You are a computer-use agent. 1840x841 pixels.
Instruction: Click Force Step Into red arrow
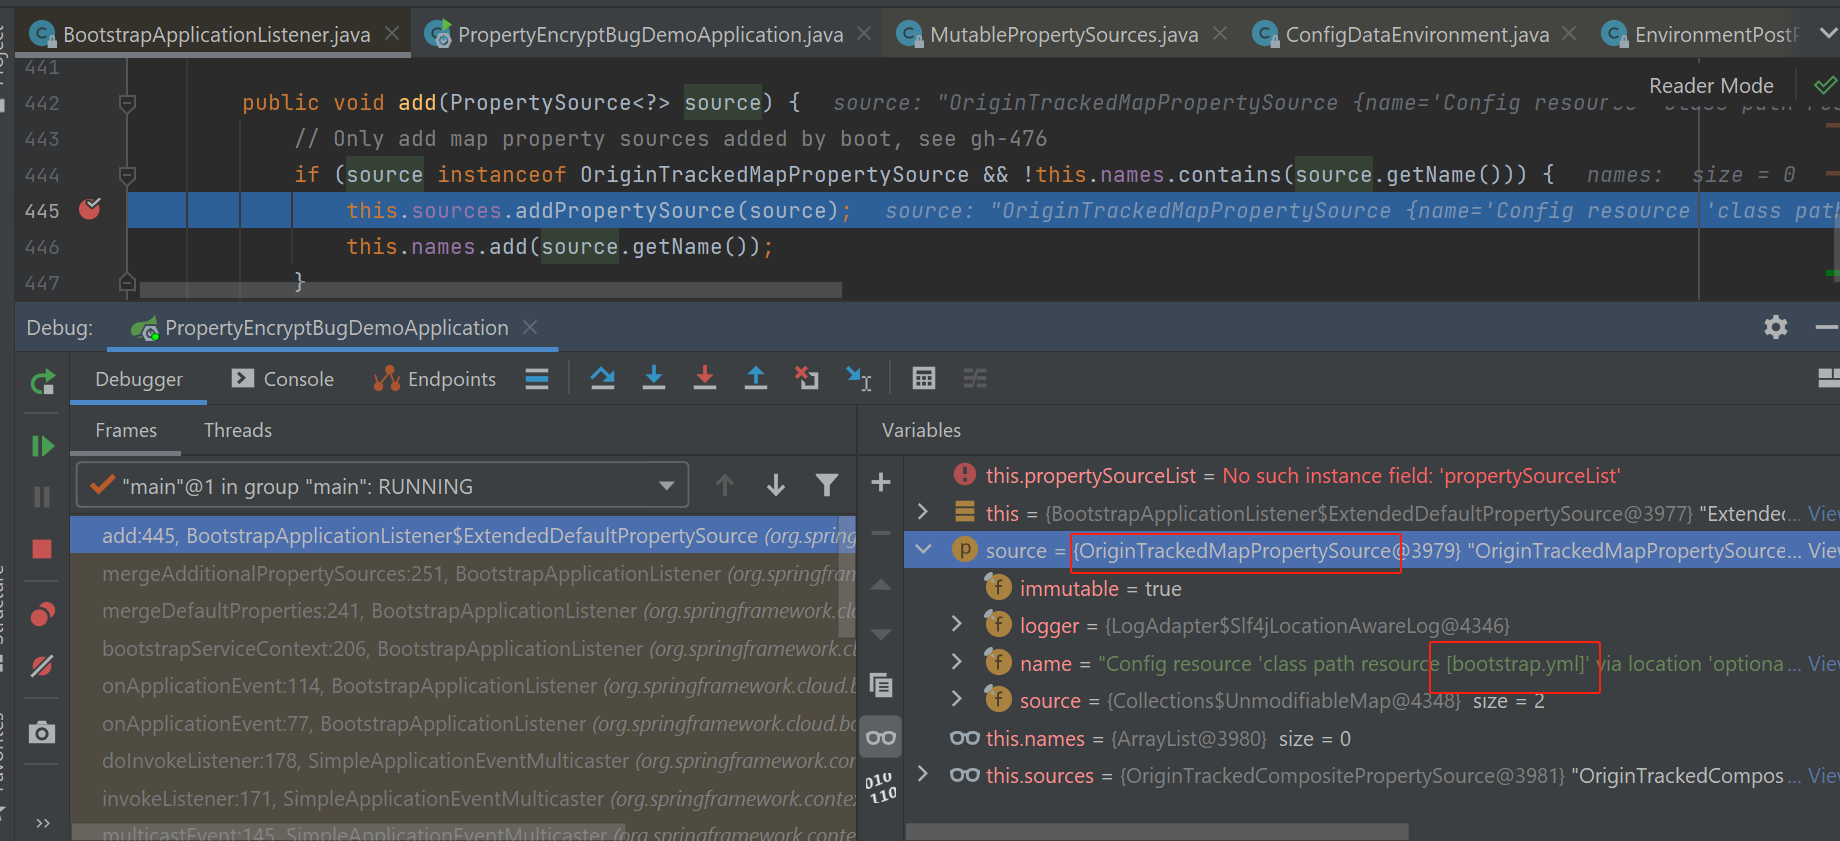(x=705, y=378)
